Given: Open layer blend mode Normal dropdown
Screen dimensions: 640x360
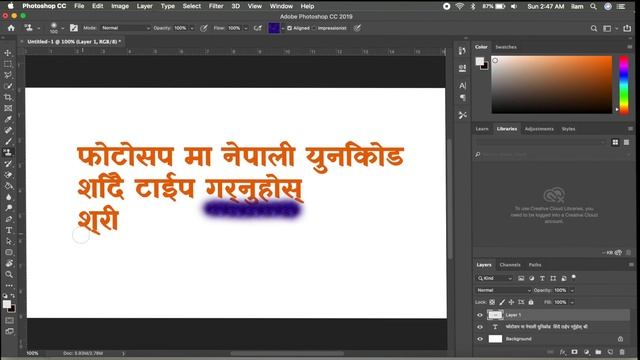Looking at the screenshot, I should pos(503,290).
